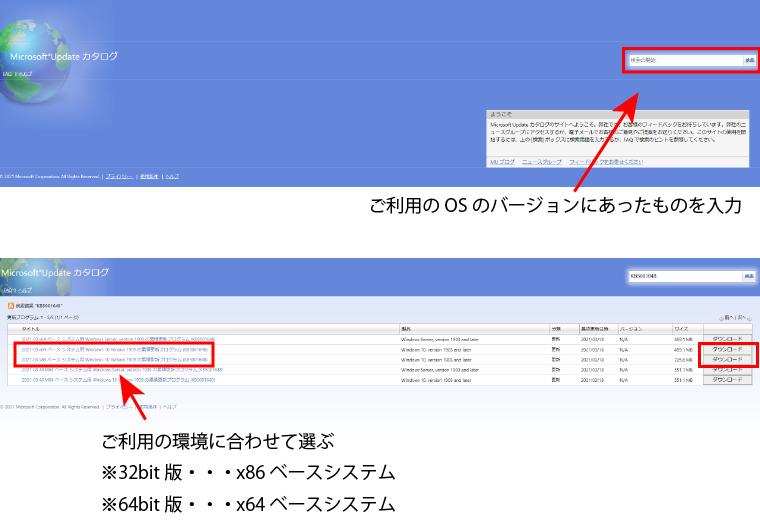
Task: Click the ようこそ heading of the welcome box
Action: tap(501, 114)
